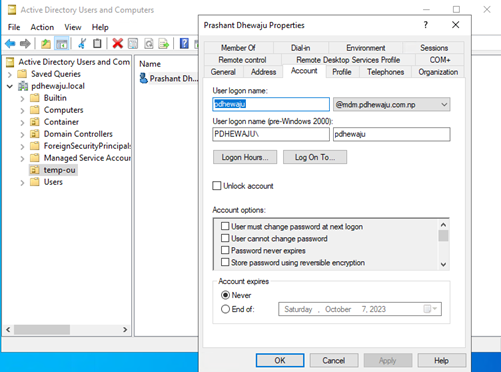
Task: Expand the Computers node
Action: [x=22, y=110]
